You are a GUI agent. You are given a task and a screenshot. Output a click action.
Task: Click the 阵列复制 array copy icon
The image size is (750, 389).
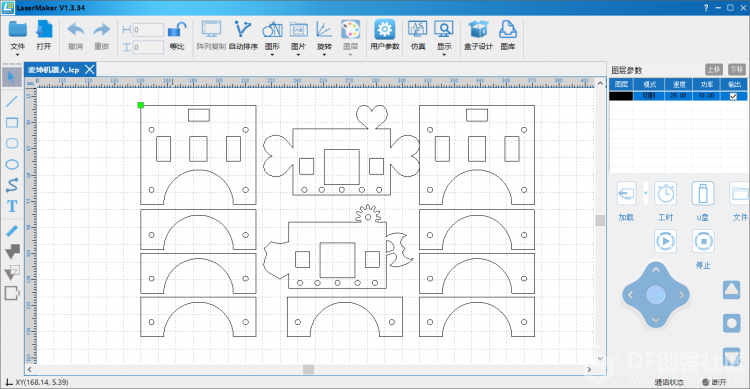pyautogui.click(x=211, y=30)
